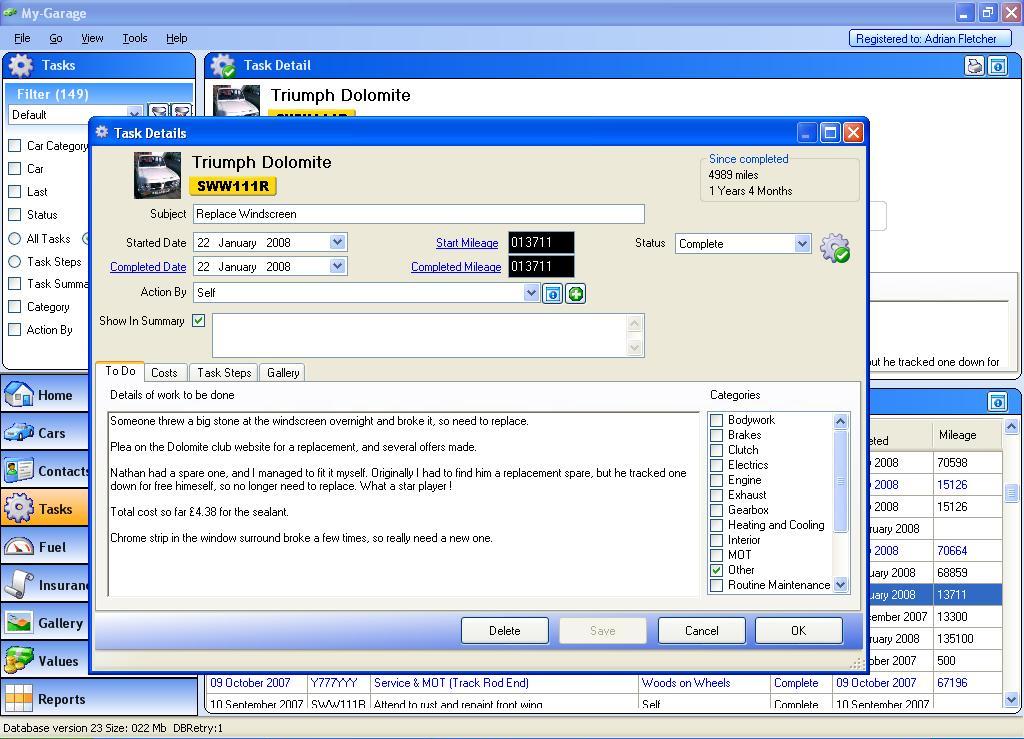This screenshot has height=739, width=1024.
Task: Go to Gallery in the sidebar
Action: 45,623
